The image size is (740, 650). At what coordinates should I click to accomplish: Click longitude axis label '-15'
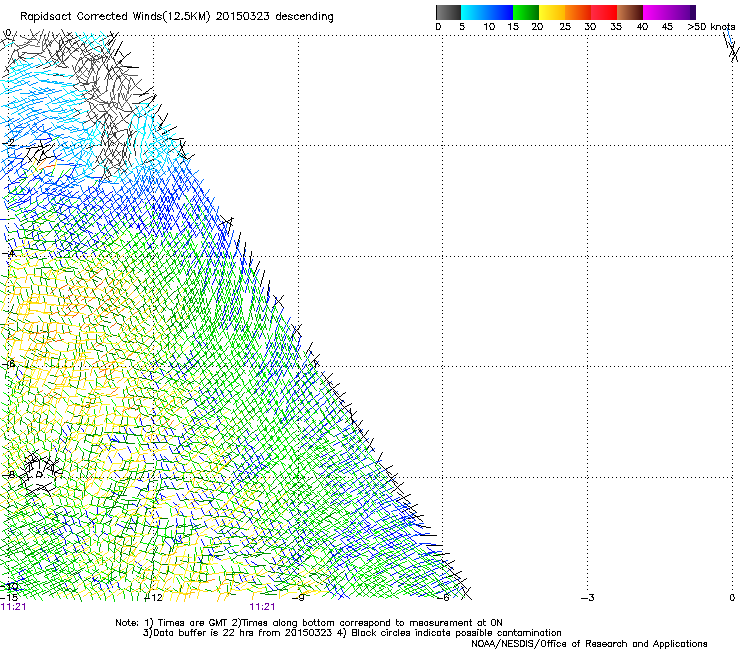point(9,598)
